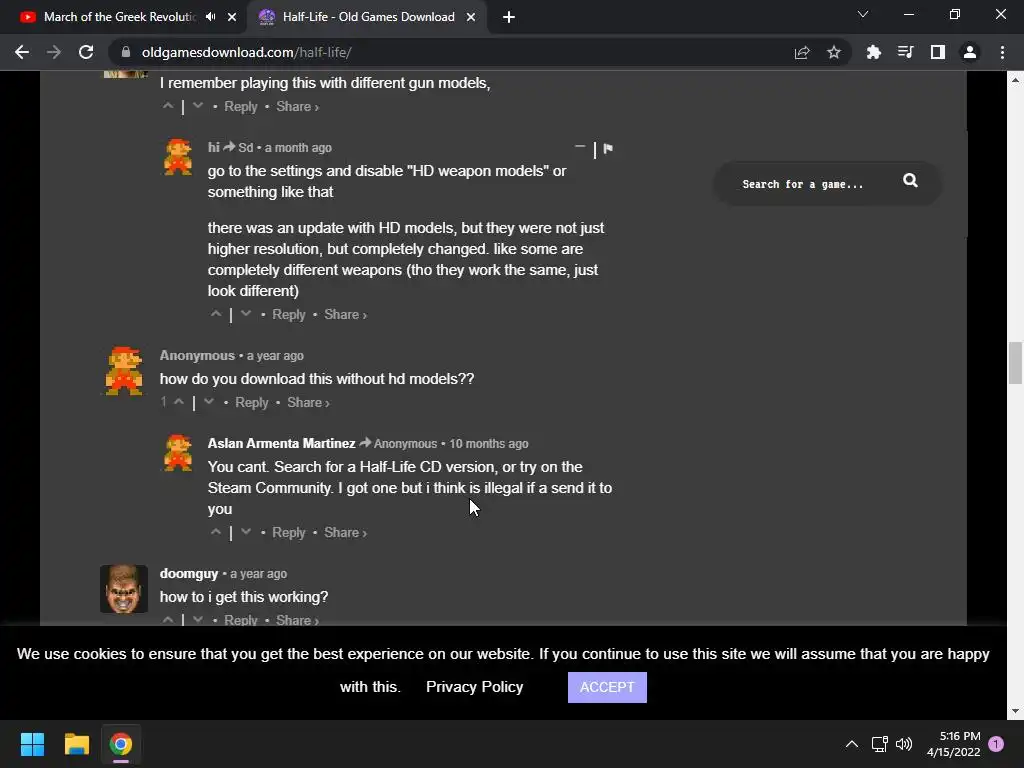Open a new browser tab
Image resolution: width=1024 pixels, height=768 pixels.
pyautogui.click(x=509, y=17)
